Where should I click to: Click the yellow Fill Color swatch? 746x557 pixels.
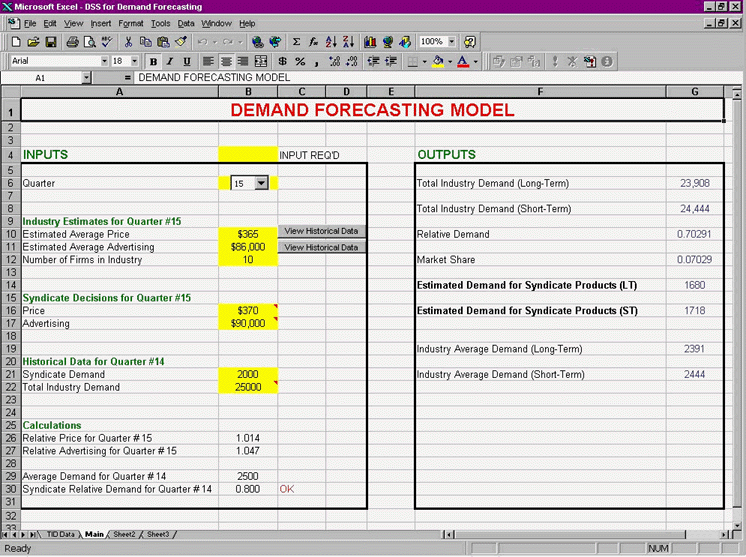tap(438, 61)
